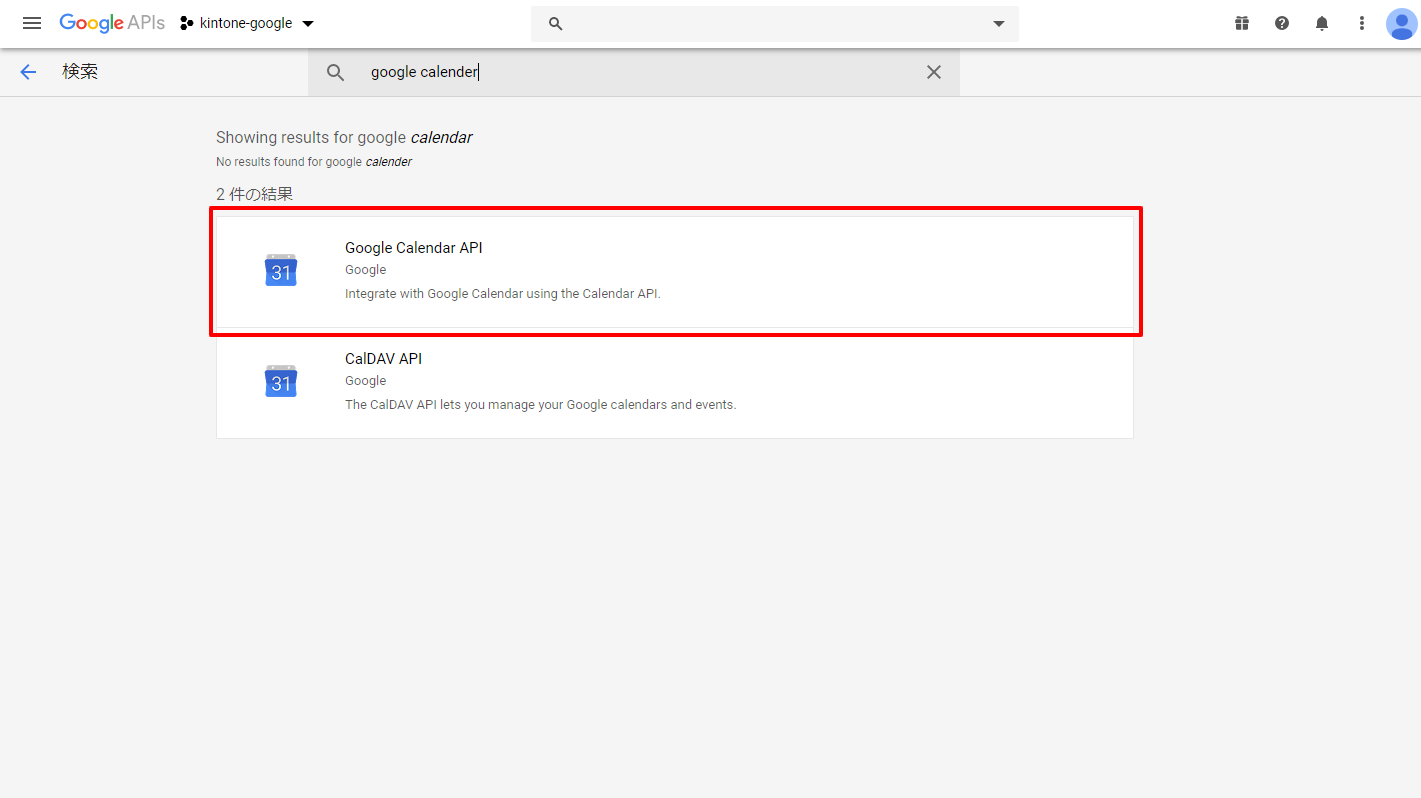This screenshot has height=798, width=1421.
Task: Click the '2 件の結果' results count
Action: (x=255, y=194)
